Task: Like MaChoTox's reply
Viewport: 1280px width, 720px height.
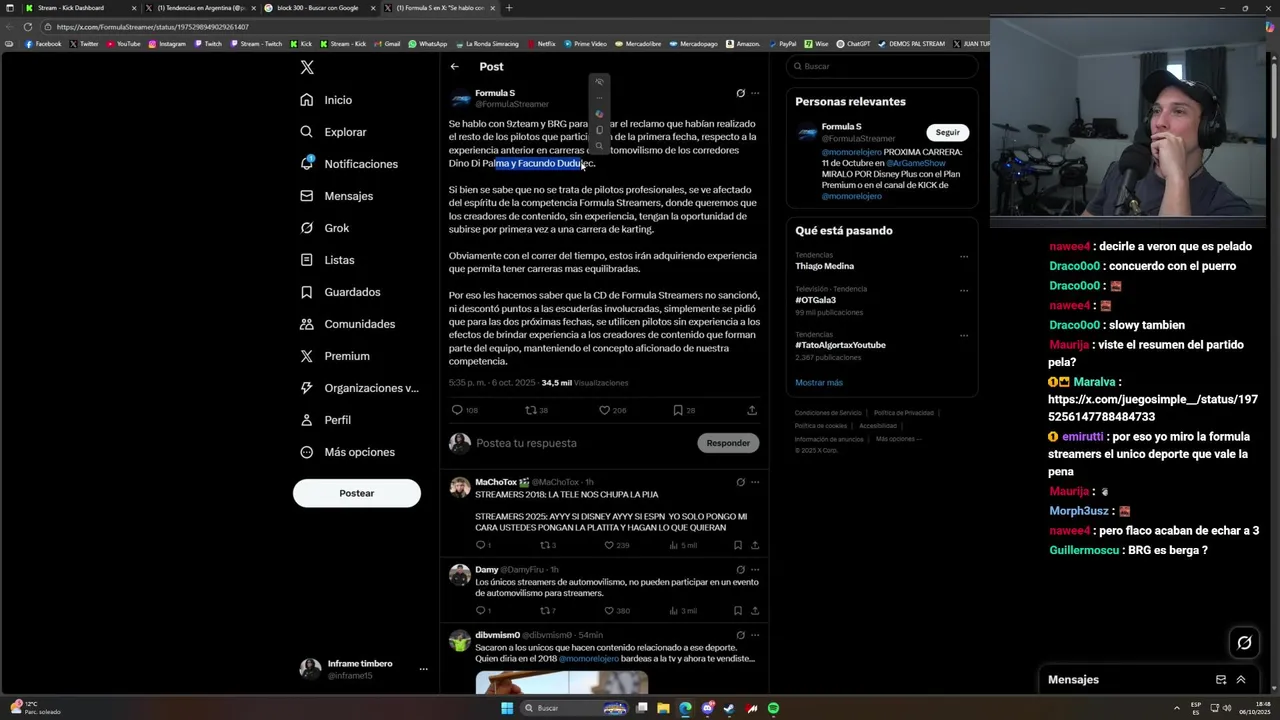Action: coord(616,545)
